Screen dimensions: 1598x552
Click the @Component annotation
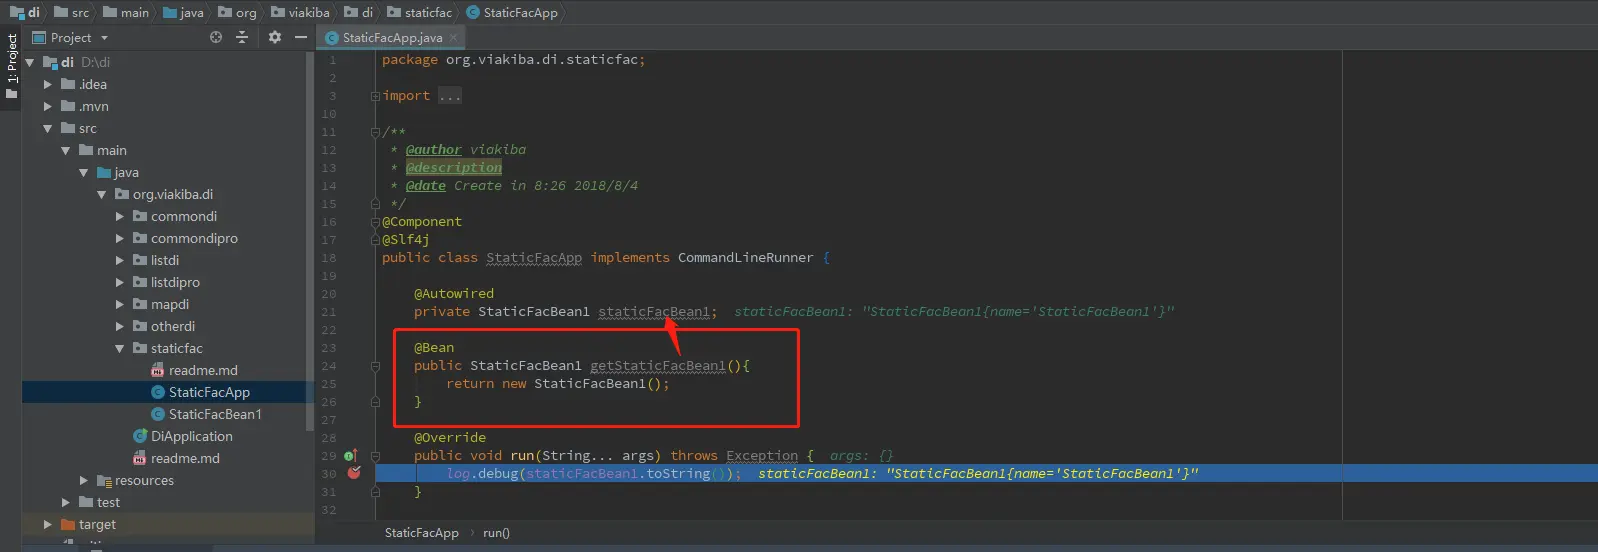click(x=422, y=222)
